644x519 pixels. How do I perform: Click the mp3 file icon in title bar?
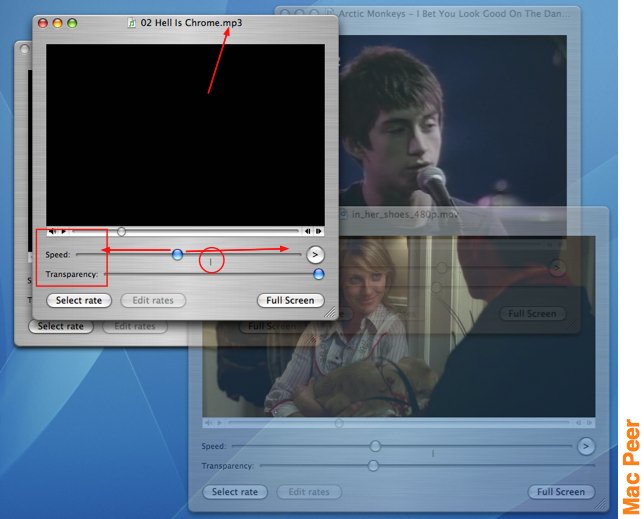[131, 23]
